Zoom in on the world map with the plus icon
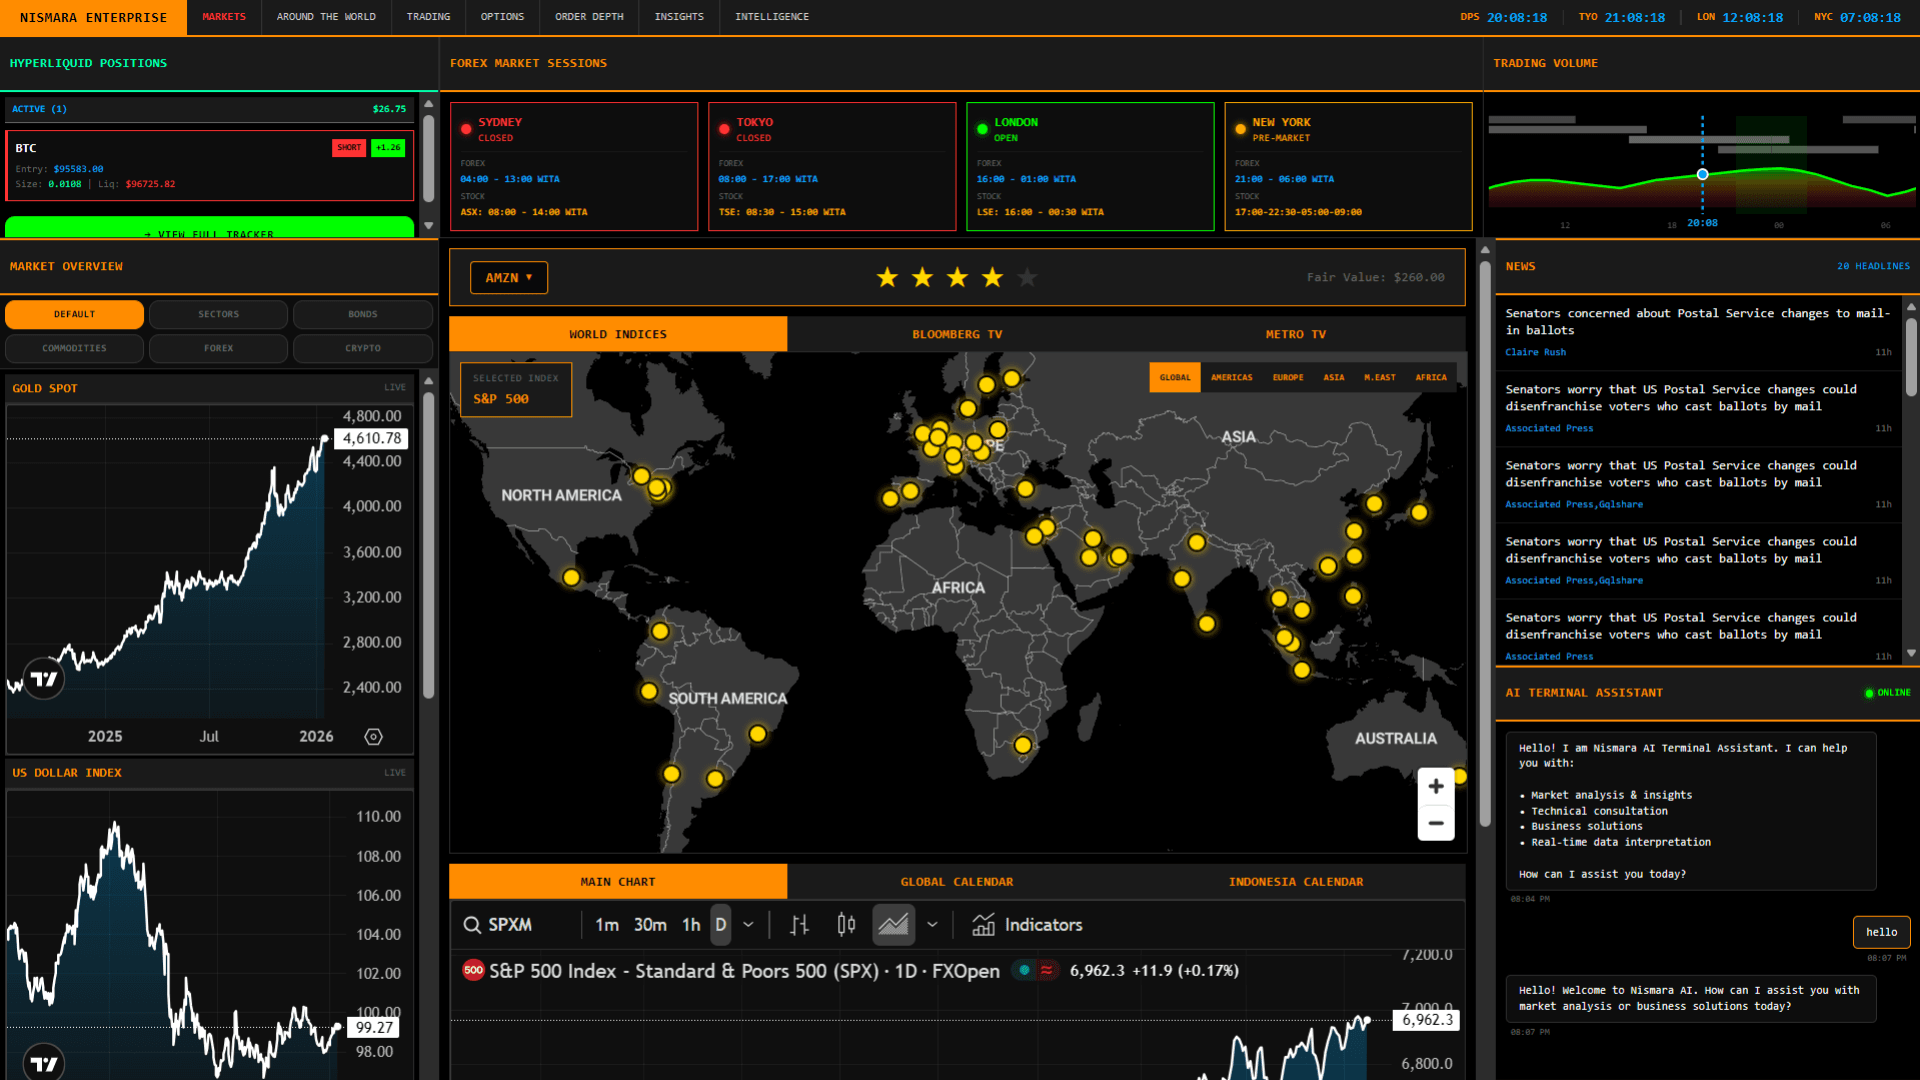Viewport: 1920px width, 1080px height. pos(1435,786)
